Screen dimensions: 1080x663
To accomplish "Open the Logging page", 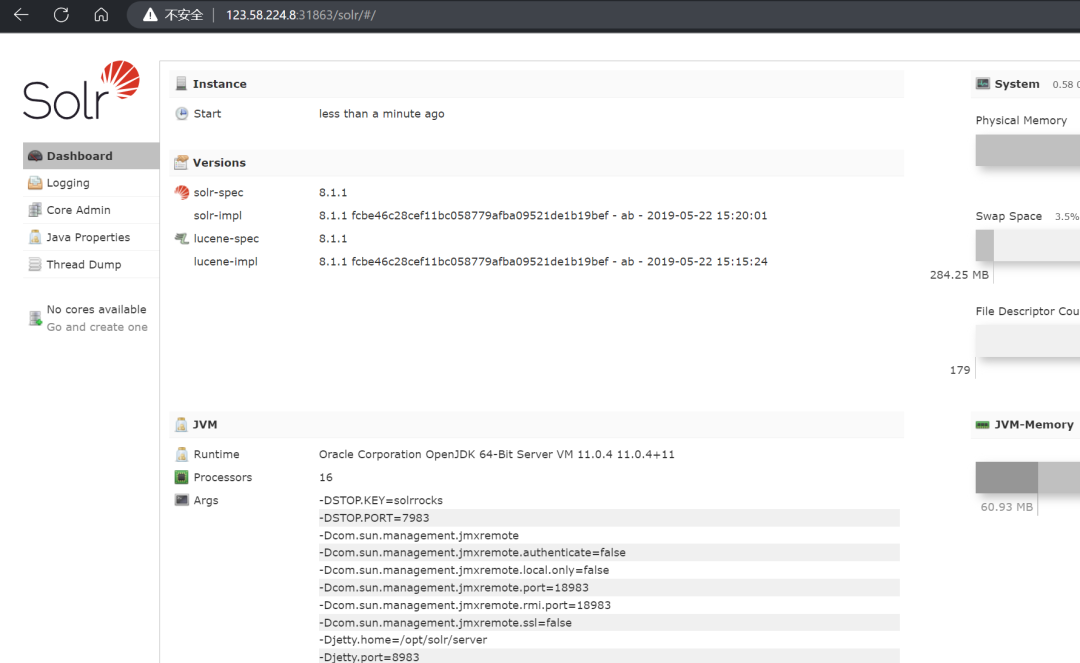I will click(91, 183).
